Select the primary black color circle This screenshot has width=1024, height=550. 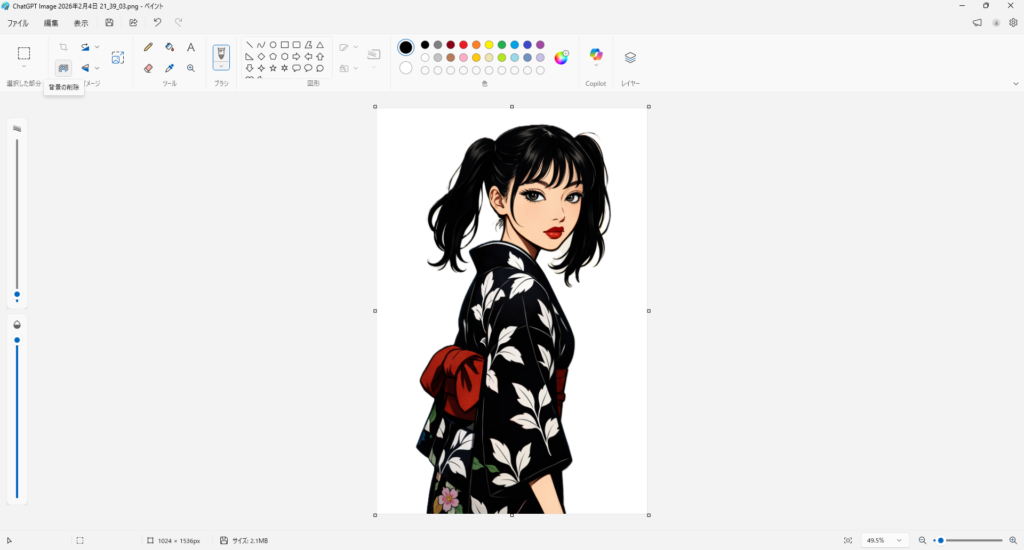(406, 47)
